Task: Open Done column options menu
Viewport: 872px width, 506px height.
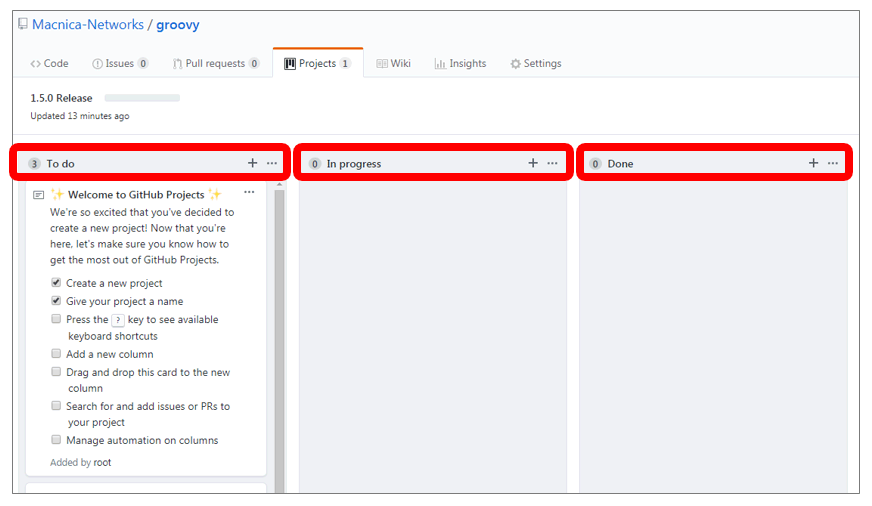Action: point(833,163)
